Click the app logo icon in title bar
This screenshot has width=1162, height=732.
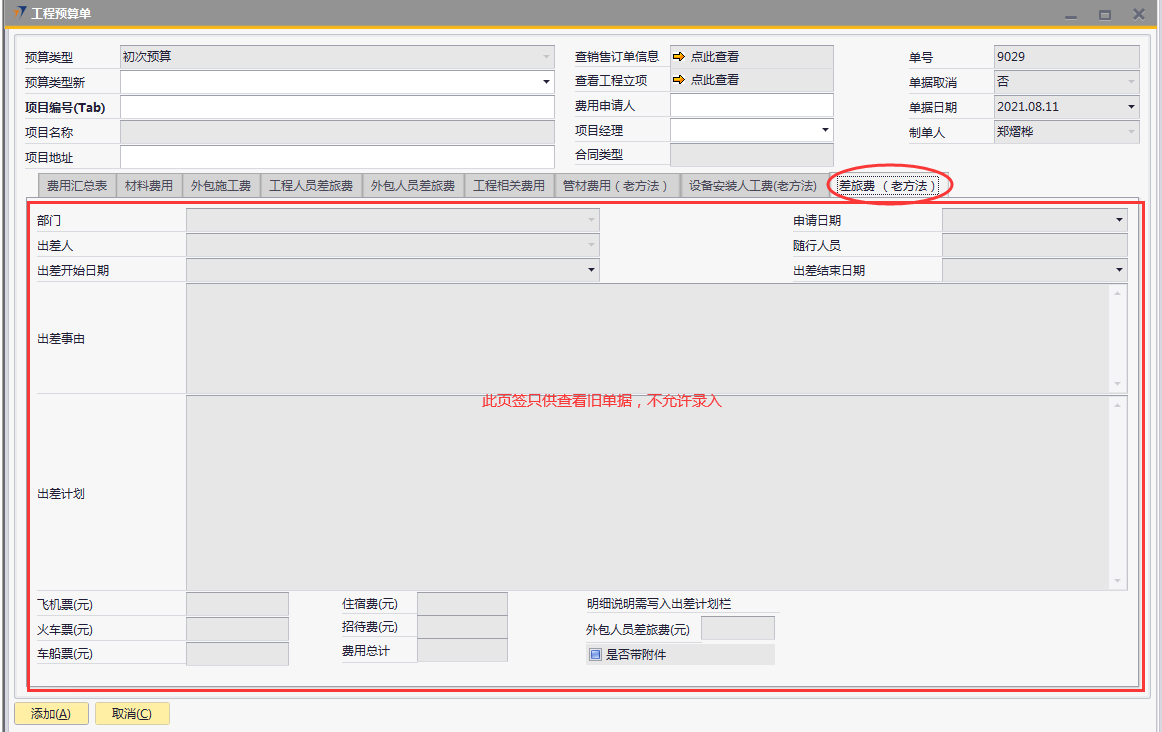tap(20, 13)
